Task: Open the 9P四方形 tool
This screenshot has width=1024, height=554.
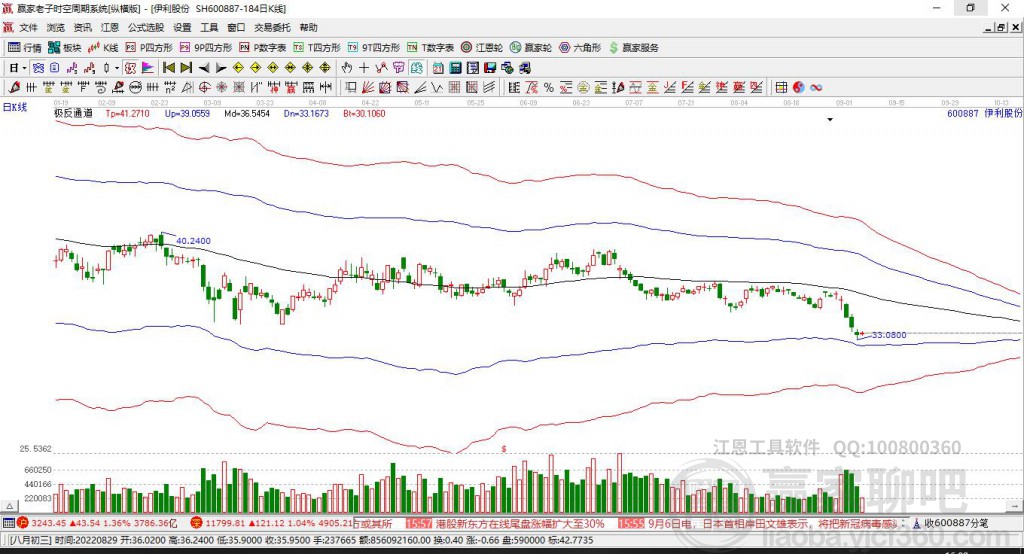Action: tap(206, 48)
